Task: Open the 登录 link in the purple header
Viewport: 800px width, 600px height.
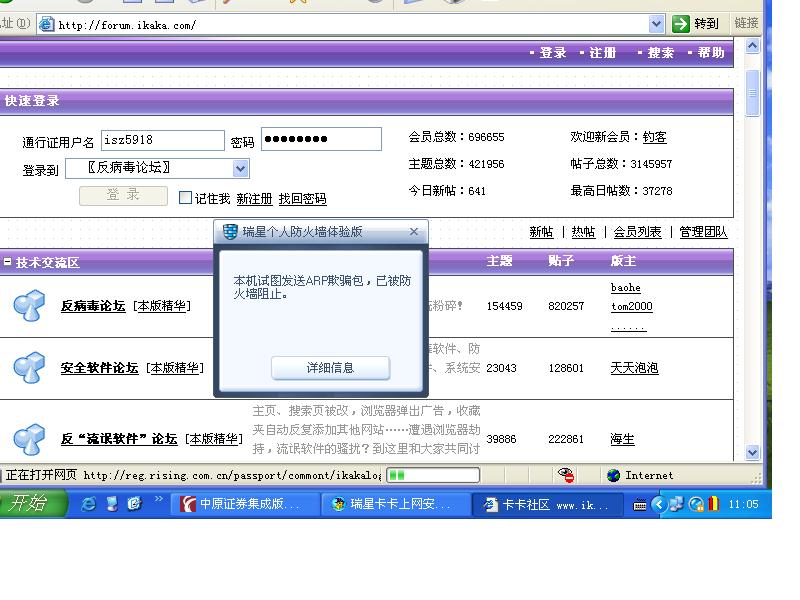Action: coord(553,53)
